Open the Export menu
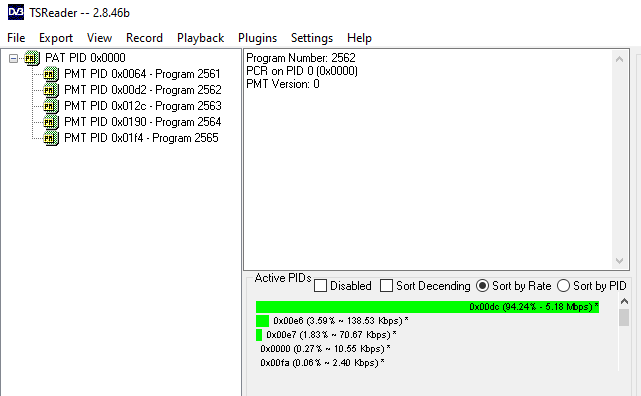This screenshot has width=641, height=396. click(x=56, y=38)
